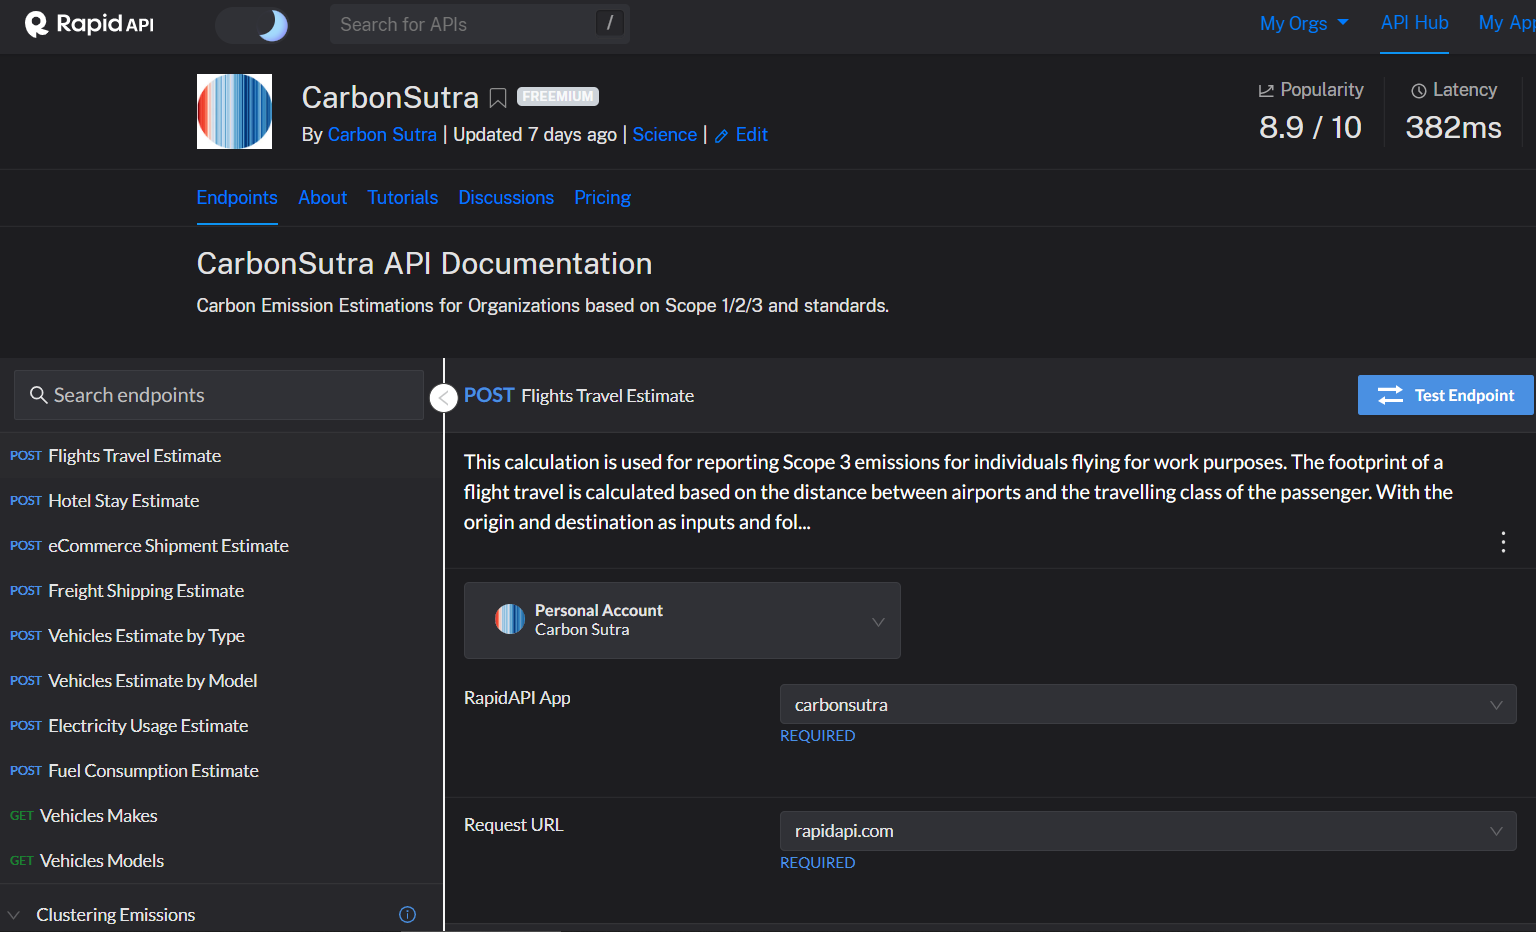Select Freight Shipping Estimate endpoint
Viewport: 1536px width, 932px height.
click(x=220, y=591)
